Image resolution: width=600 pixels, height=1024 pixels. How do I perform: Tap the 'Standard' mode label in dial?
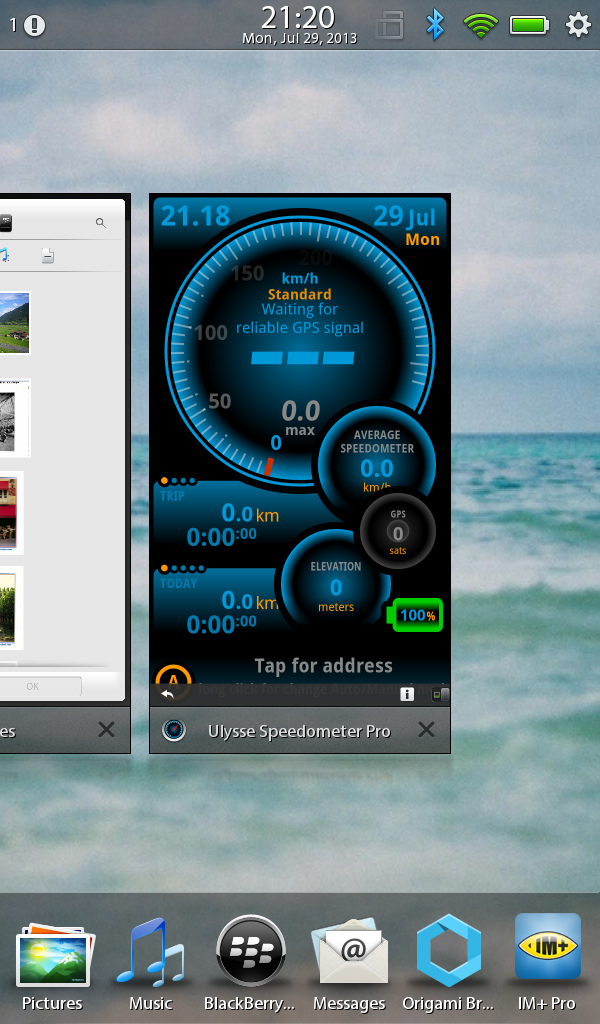point(300,294)
